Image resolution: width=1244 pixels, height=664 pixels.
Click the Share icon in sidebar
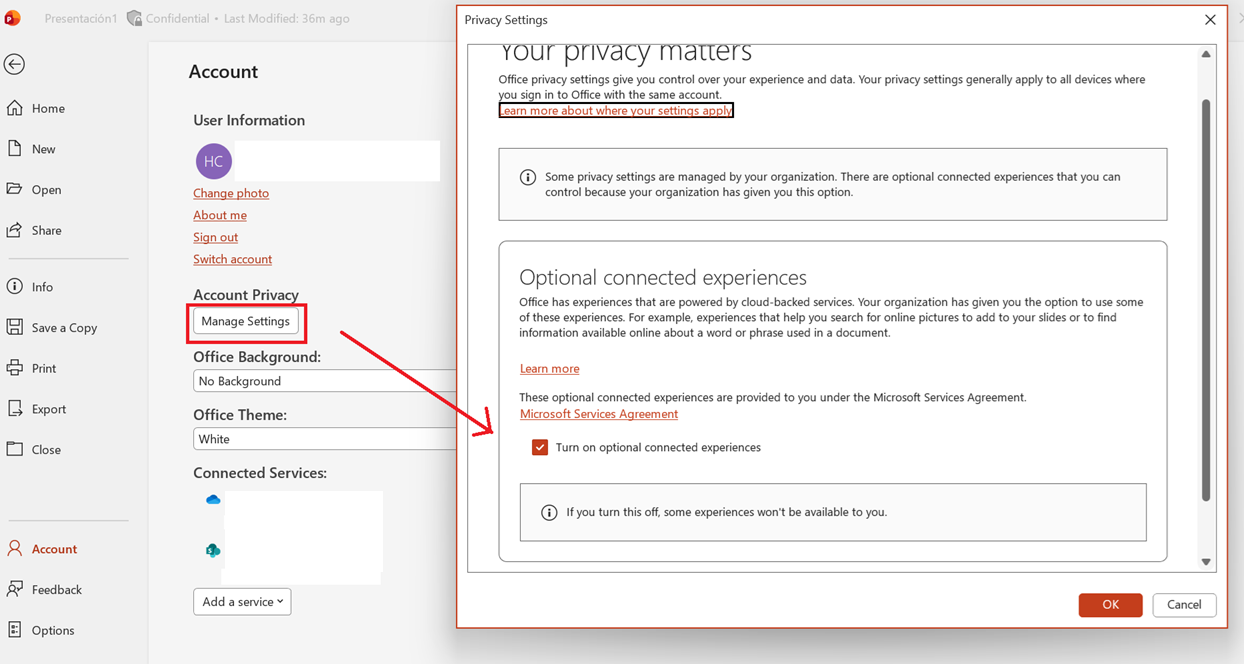click(15, 230)
